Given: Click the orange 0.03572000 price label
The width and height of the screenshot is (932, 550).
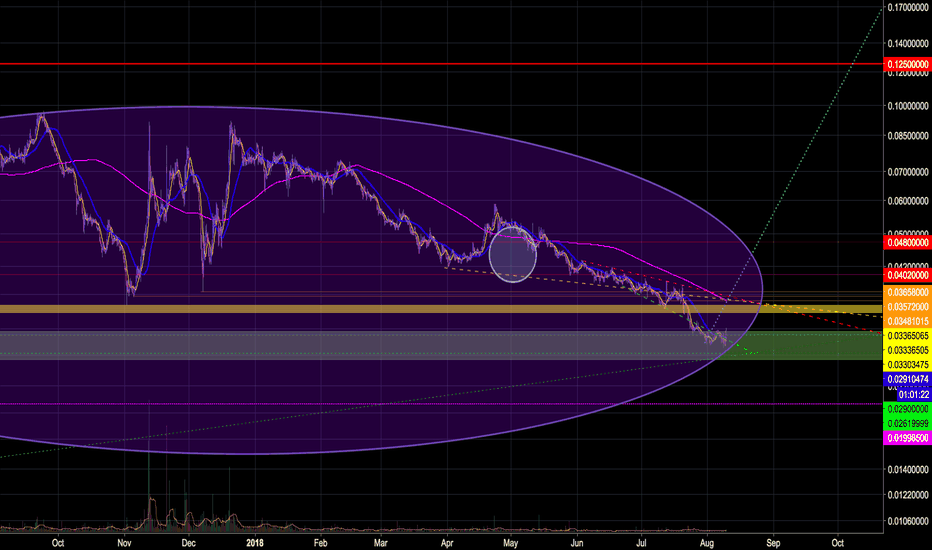Looking at the screenshot, I should [x=908, y=307].
